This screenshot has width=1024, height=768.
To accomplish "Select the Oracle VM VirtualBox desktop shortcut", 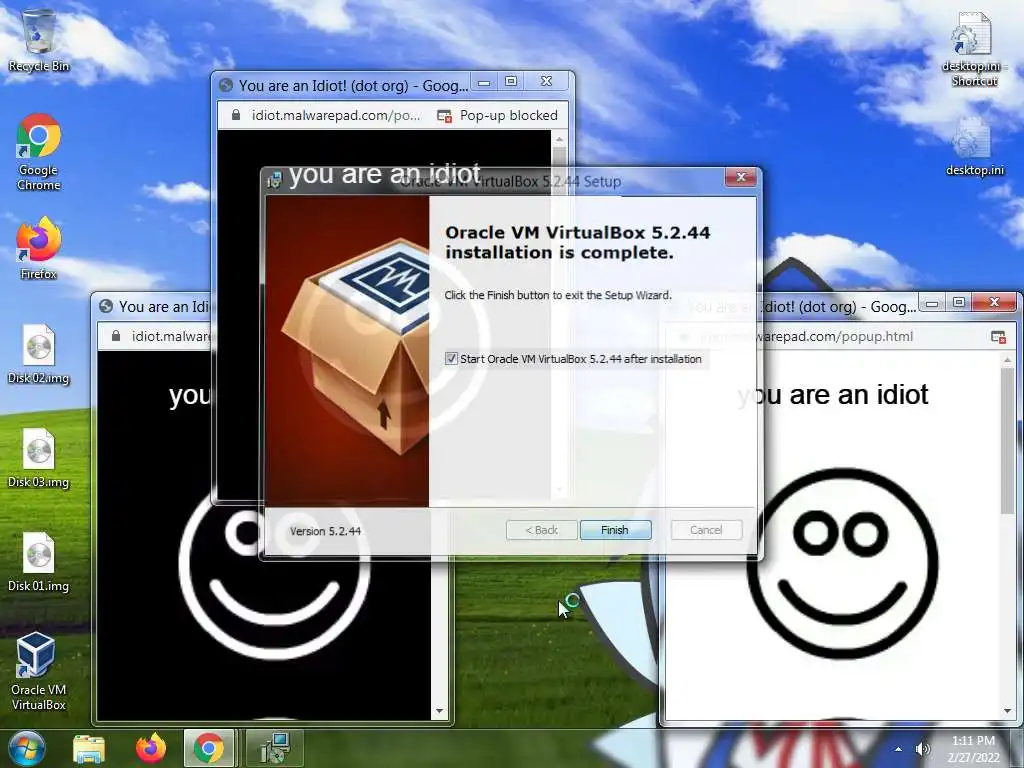I will (x=38, y=671).
